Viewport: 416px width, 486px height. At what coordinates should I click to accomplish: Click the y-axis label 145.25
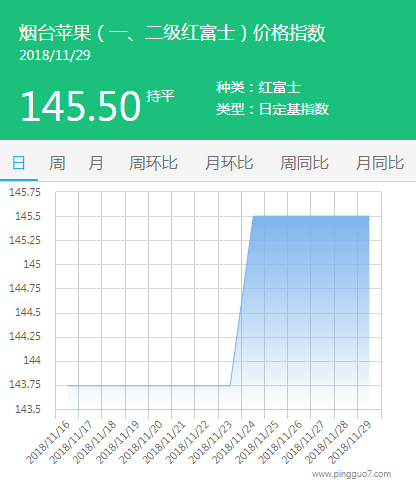click(x=25, y=240)
